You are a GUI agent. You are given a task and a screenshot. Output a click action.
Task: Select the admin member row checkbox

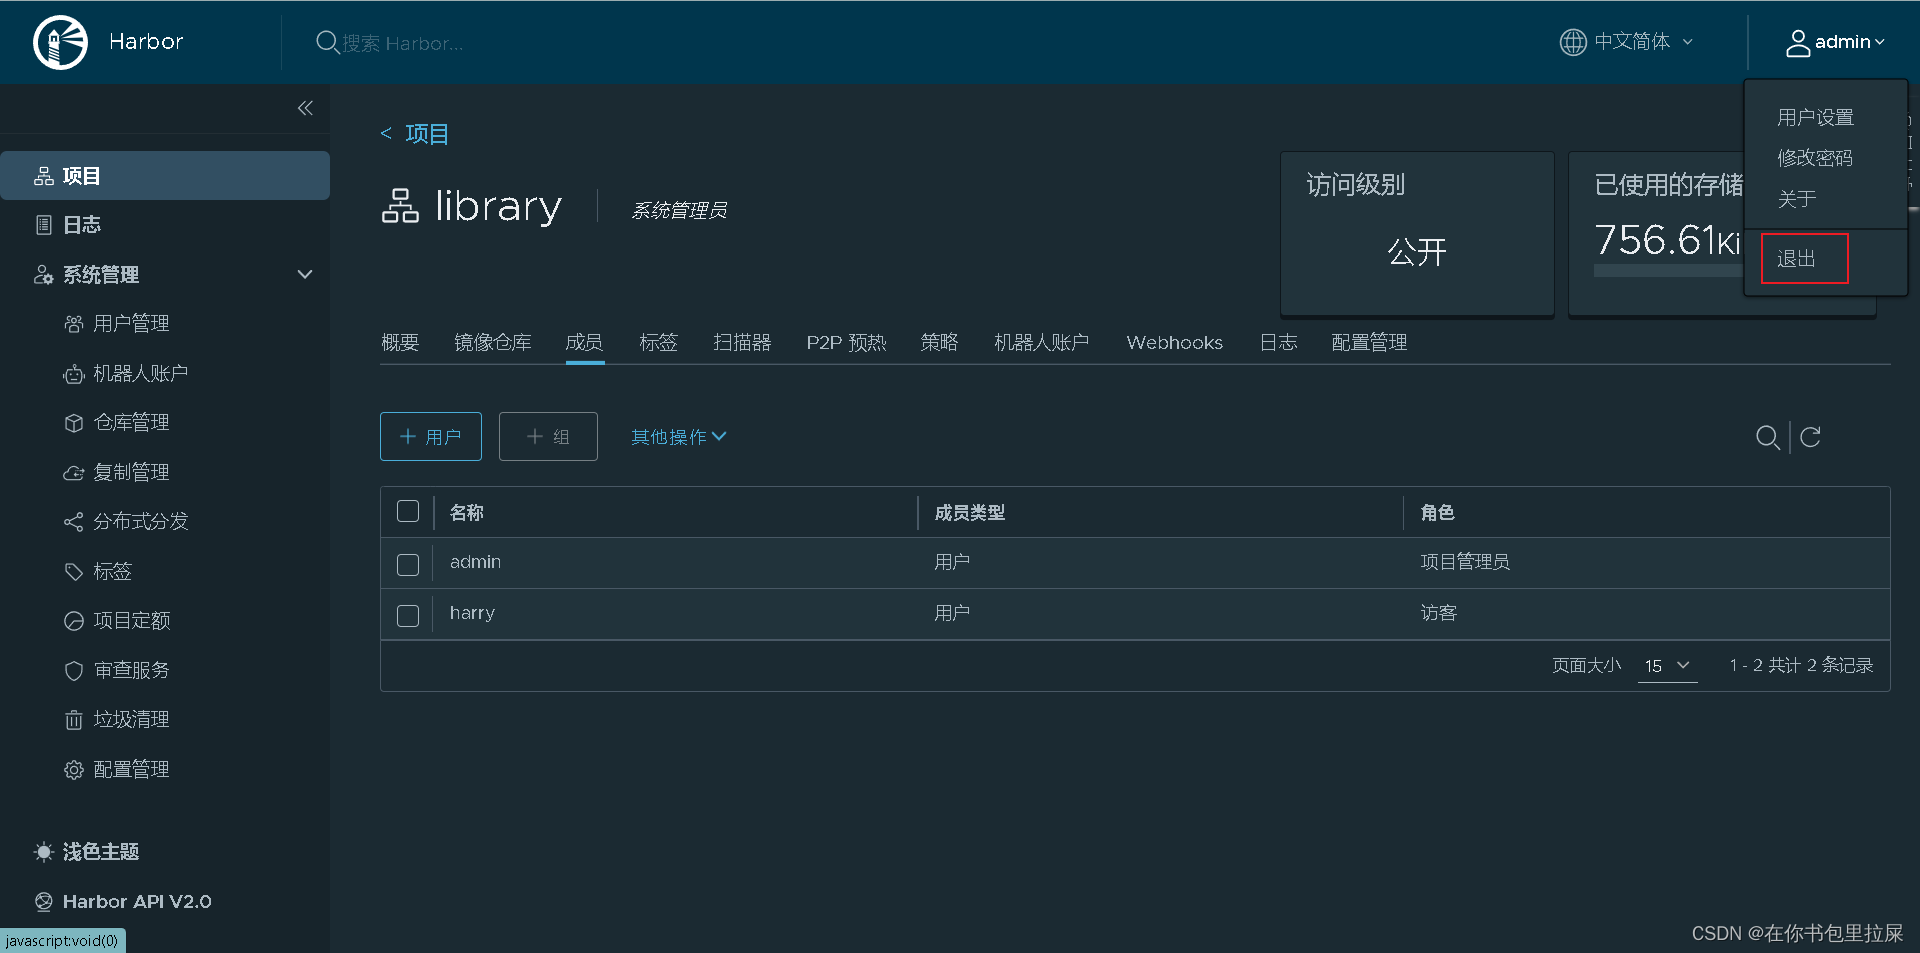(408, 565)
